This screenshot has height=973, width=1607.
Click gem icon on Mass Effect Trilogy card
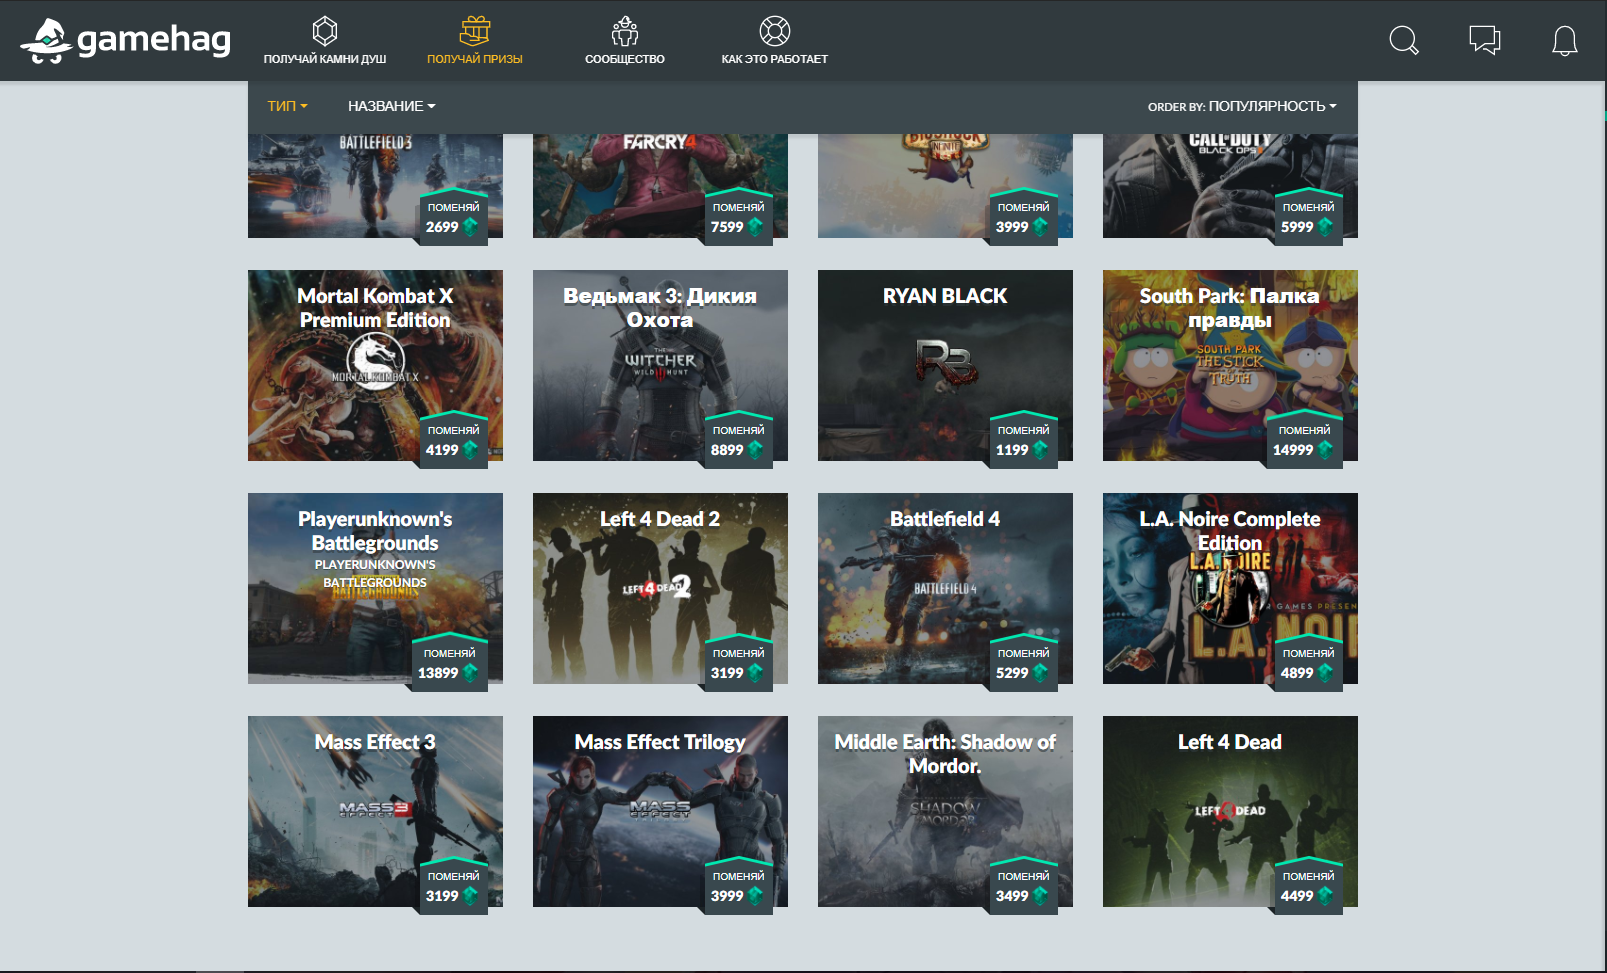[755, 896]
